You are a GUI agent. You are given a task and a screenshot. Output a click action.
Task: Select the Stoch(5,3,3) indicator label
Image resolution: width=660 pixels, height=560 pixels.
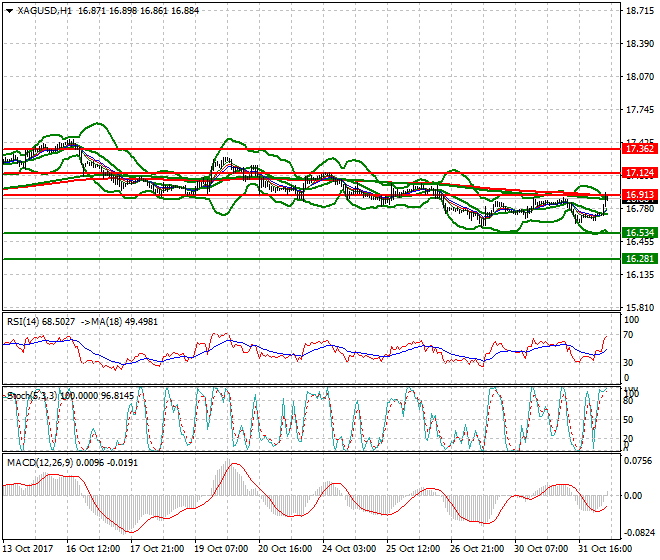(33, 396)
